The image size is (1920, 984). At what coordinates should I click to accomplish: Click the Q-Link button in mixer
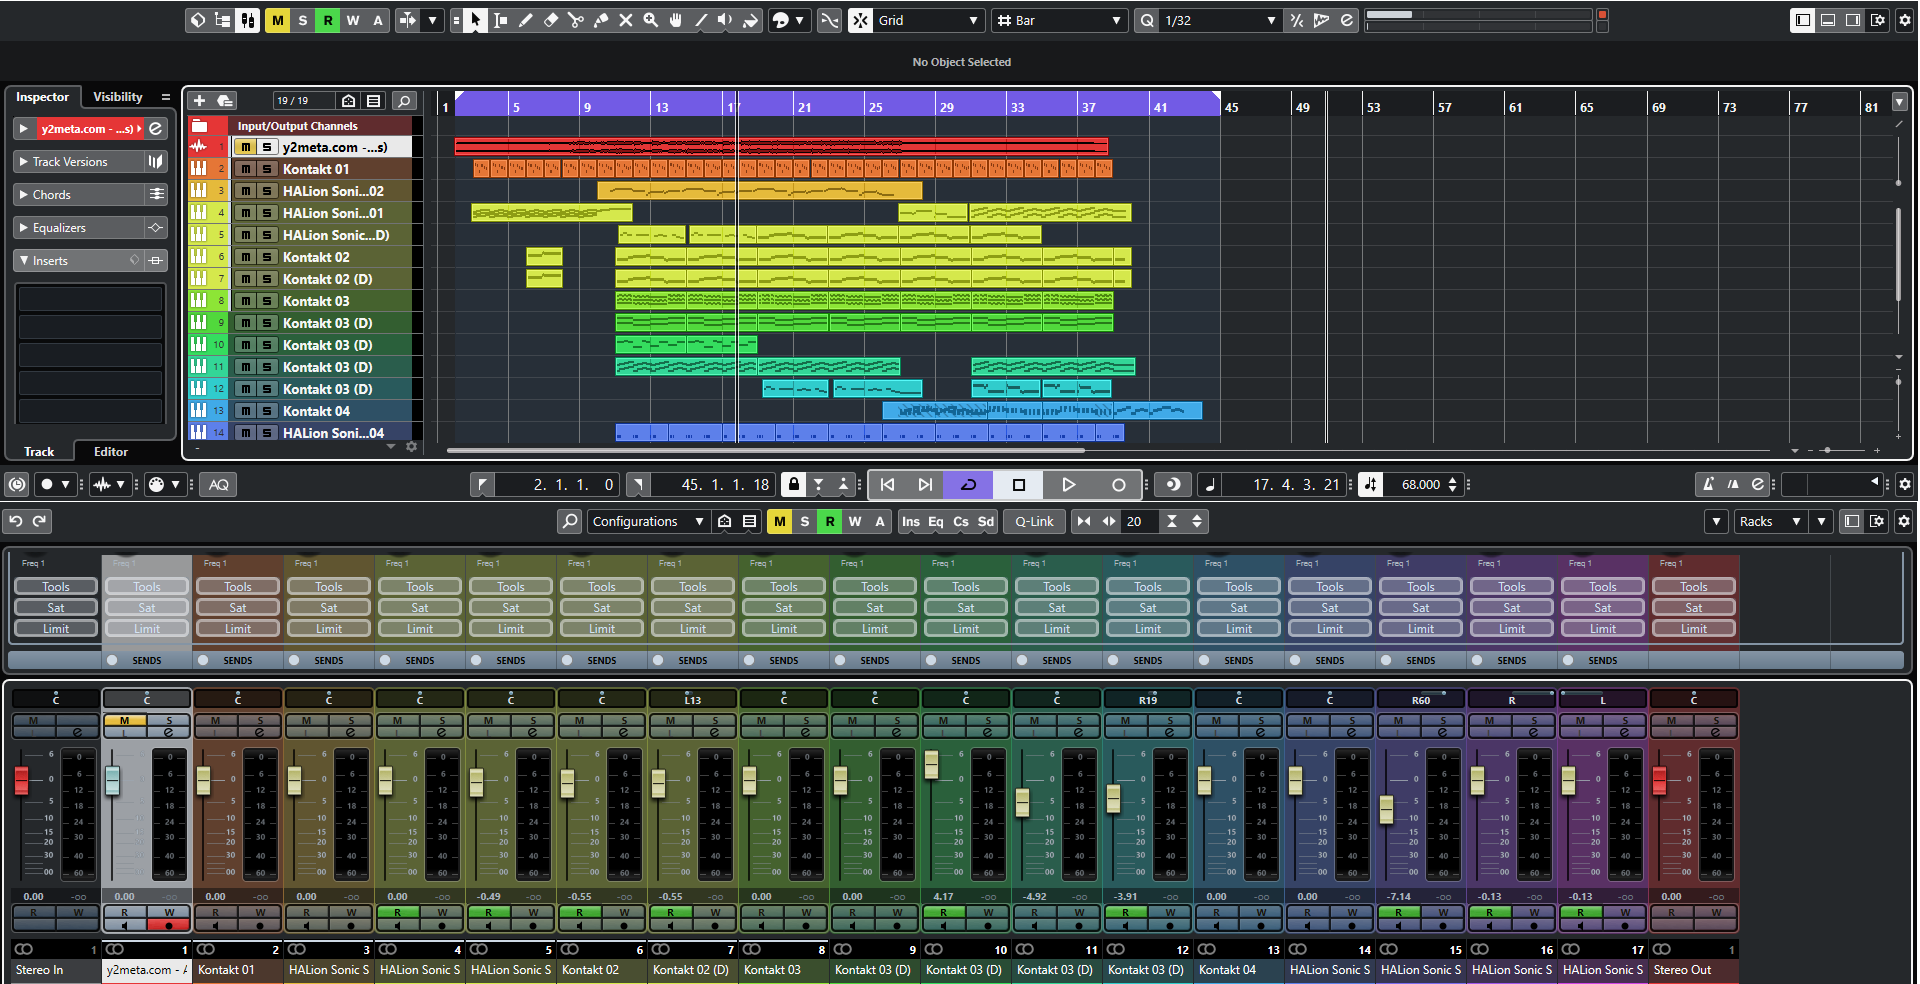pyautogui.click(x=1034, y=521)
